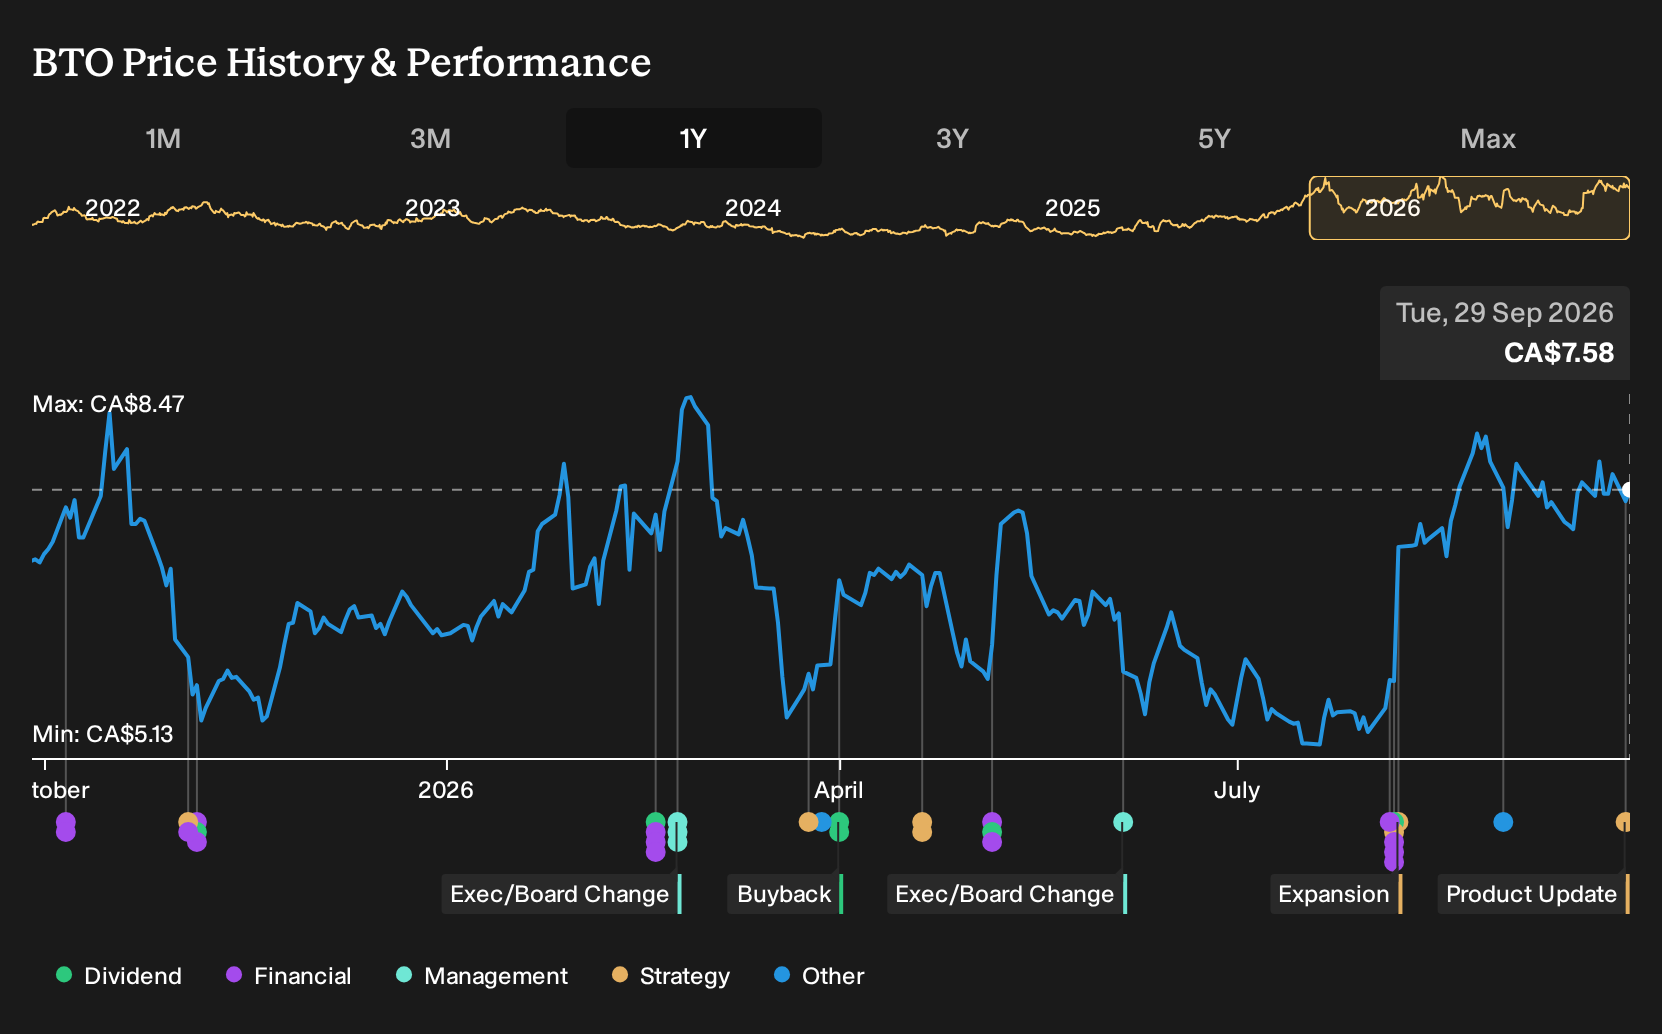1662x1034 pixels.
Task: Click the "BTO Price History & Performance" heading
Action: coord(342,62)
